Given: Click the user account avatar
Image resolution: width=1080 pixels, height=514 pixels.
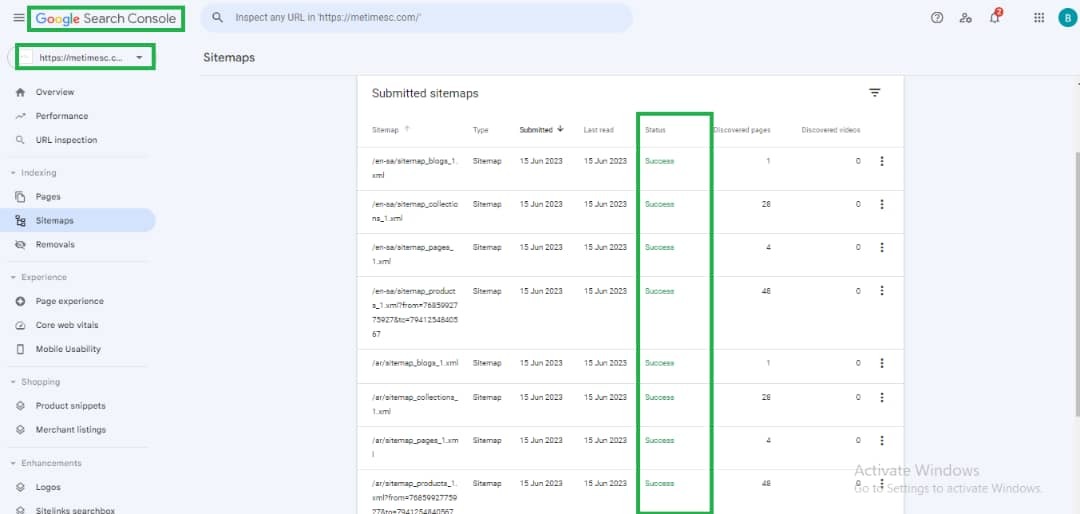Looking at the screenshot, I should pyautogui.click(x=1066, y=18).
